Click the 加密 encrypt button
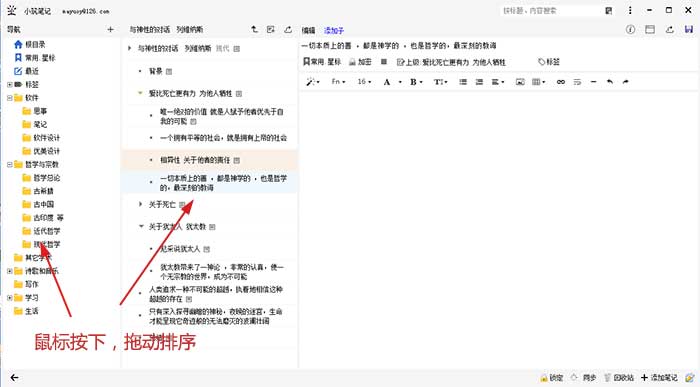Image resolution: width=700 pixels, height=387 pixels. [360, 62]
